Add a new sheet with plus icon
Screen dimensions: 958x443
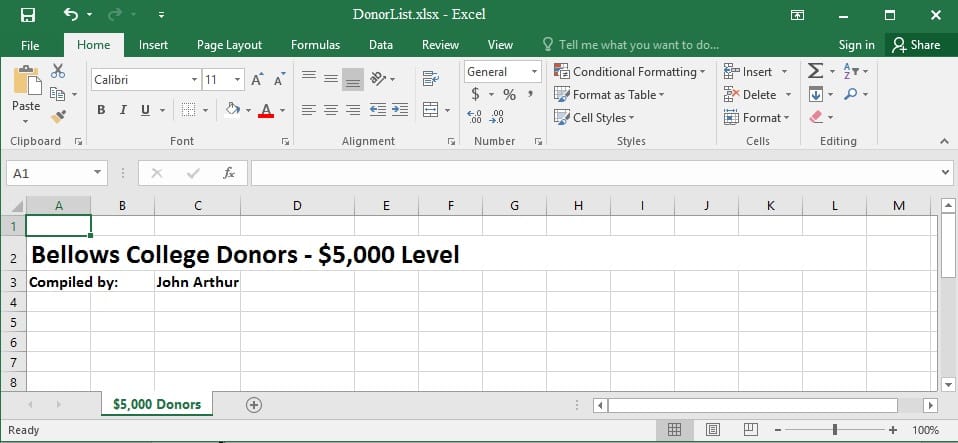[254, 405]
